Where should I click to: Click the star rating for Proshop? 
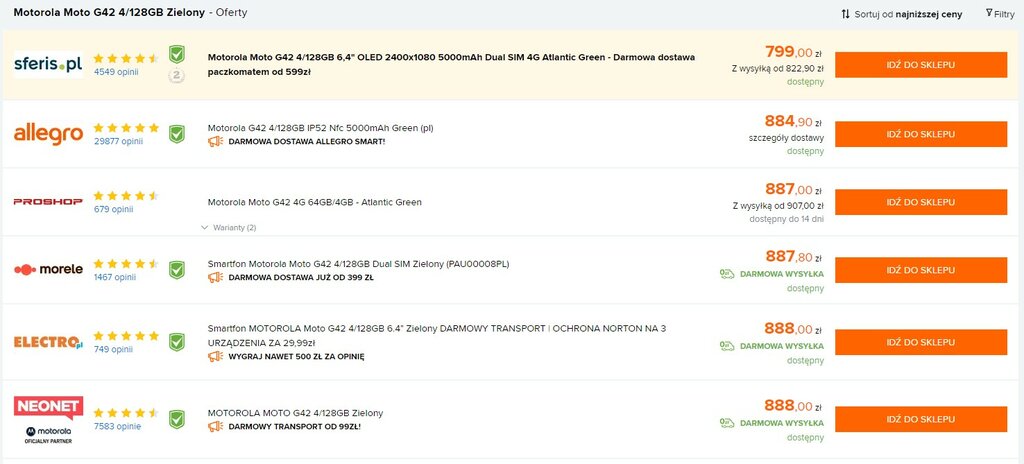[x=126, y=195]
